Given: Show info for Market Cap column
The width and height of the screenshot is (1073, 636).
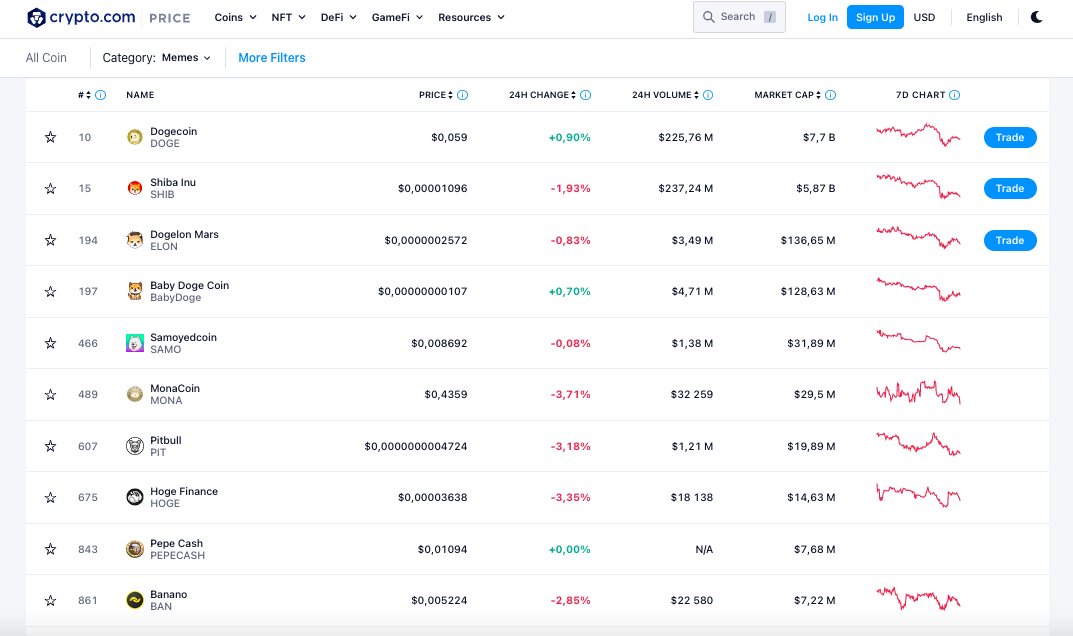Looking at the screenshot, I should [831, 95].
